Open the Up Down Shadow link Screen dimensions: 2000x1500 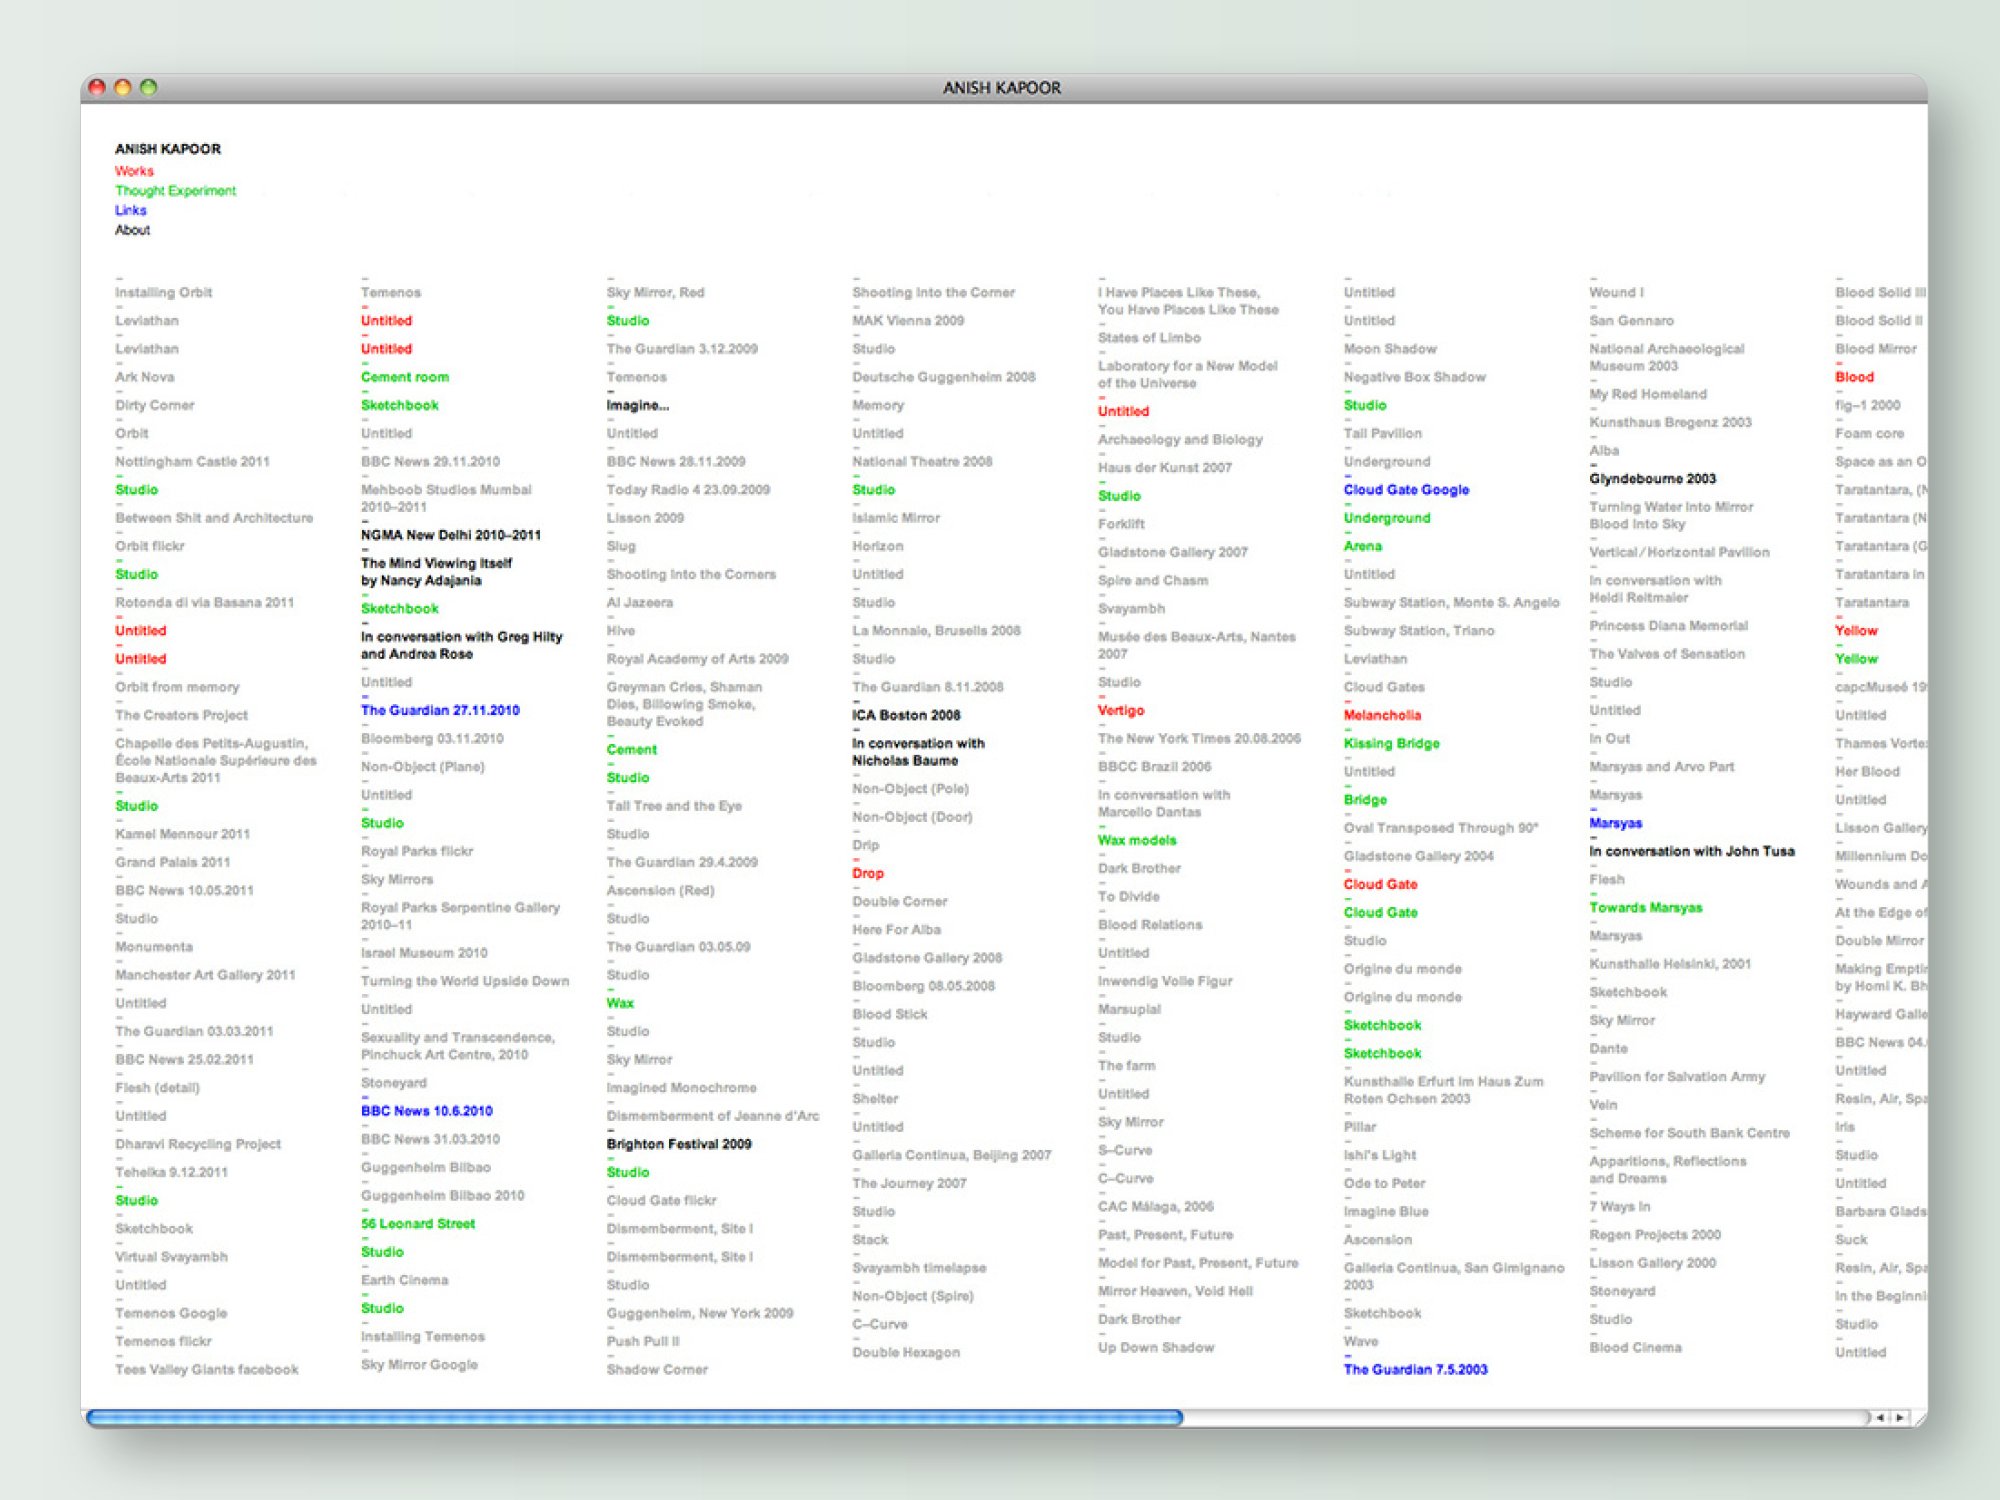1156,1348
